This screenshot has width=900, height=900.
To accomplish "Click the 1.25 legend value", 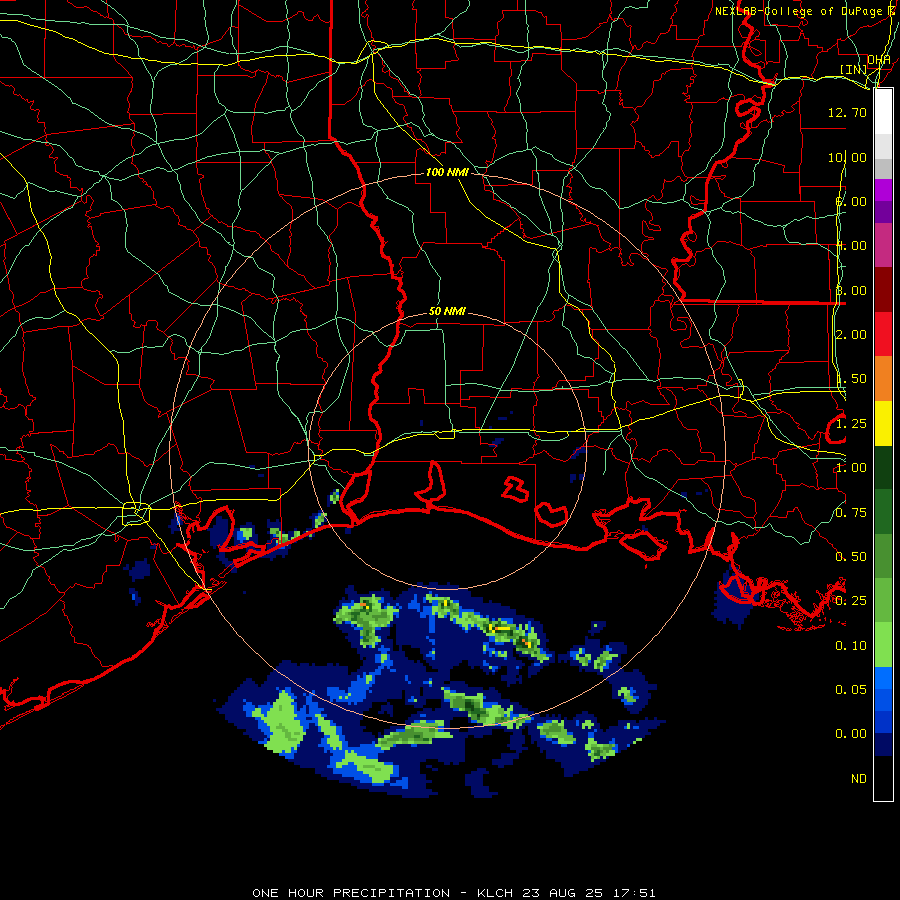I will click(x=851, y=424).
